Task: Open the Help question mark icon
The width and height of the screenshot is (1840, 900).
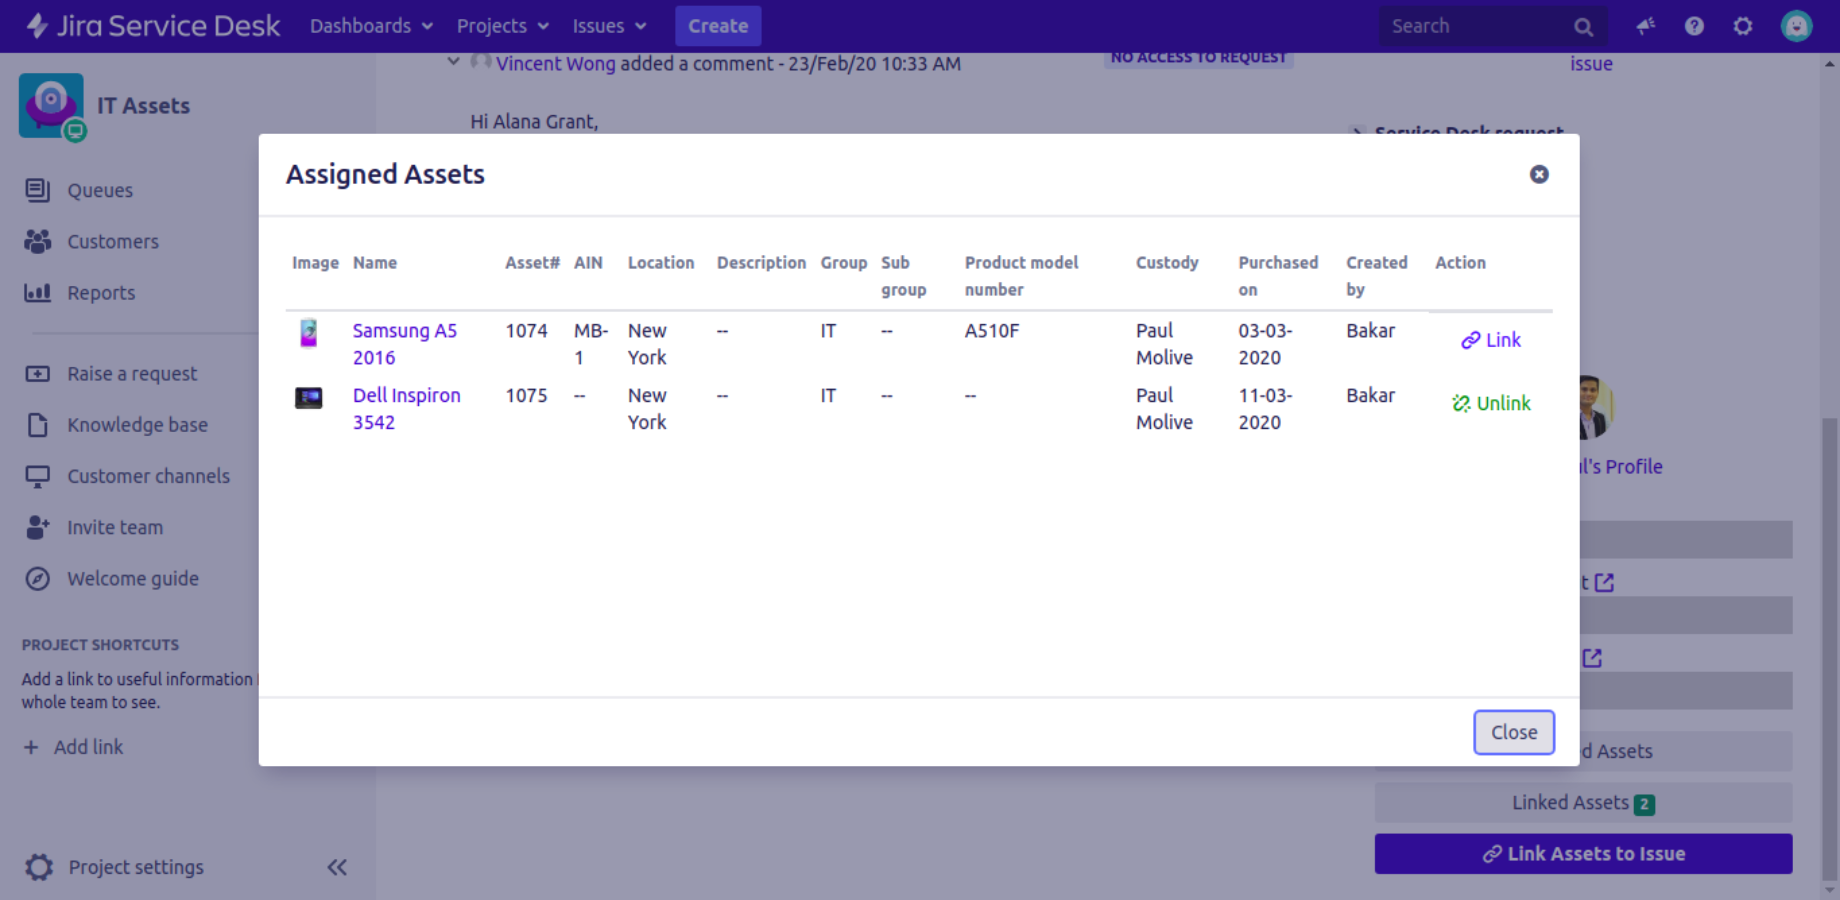Action: pos(1694,26)
